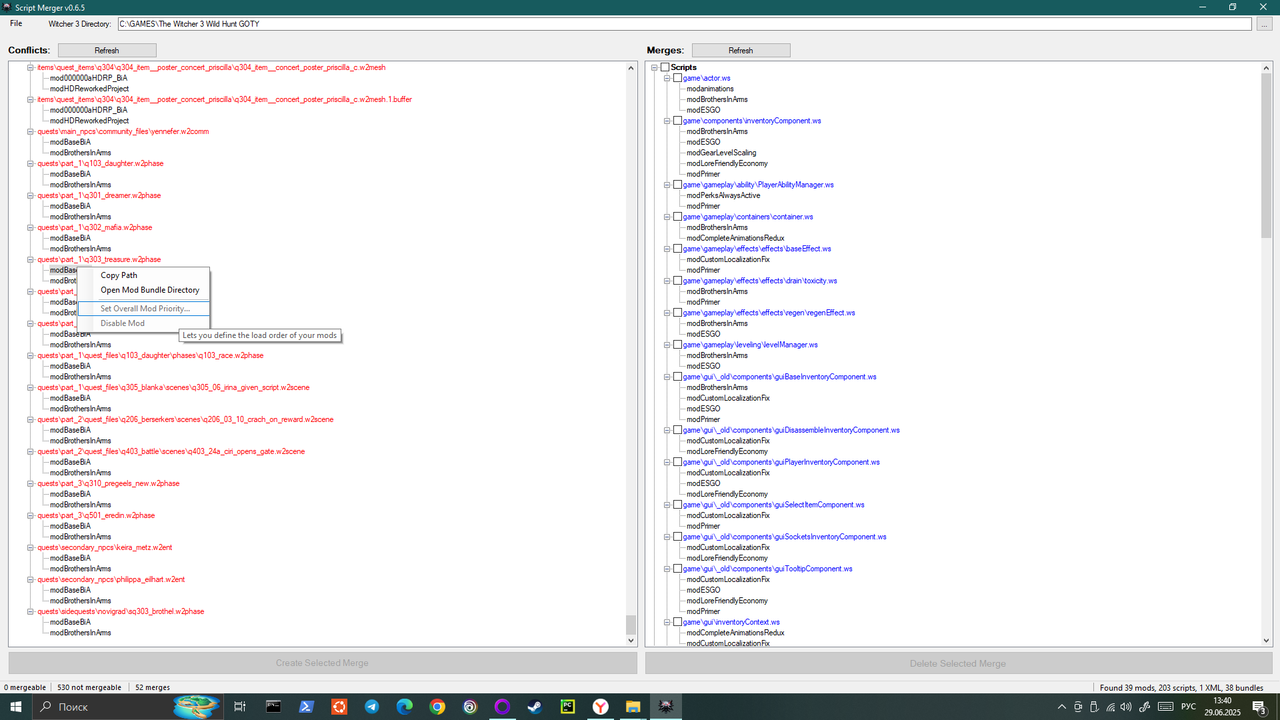This screenshot has width=1280, height=720.
Task: Check the game\actor.ws merge checkbox
Action: click(677, 78)
